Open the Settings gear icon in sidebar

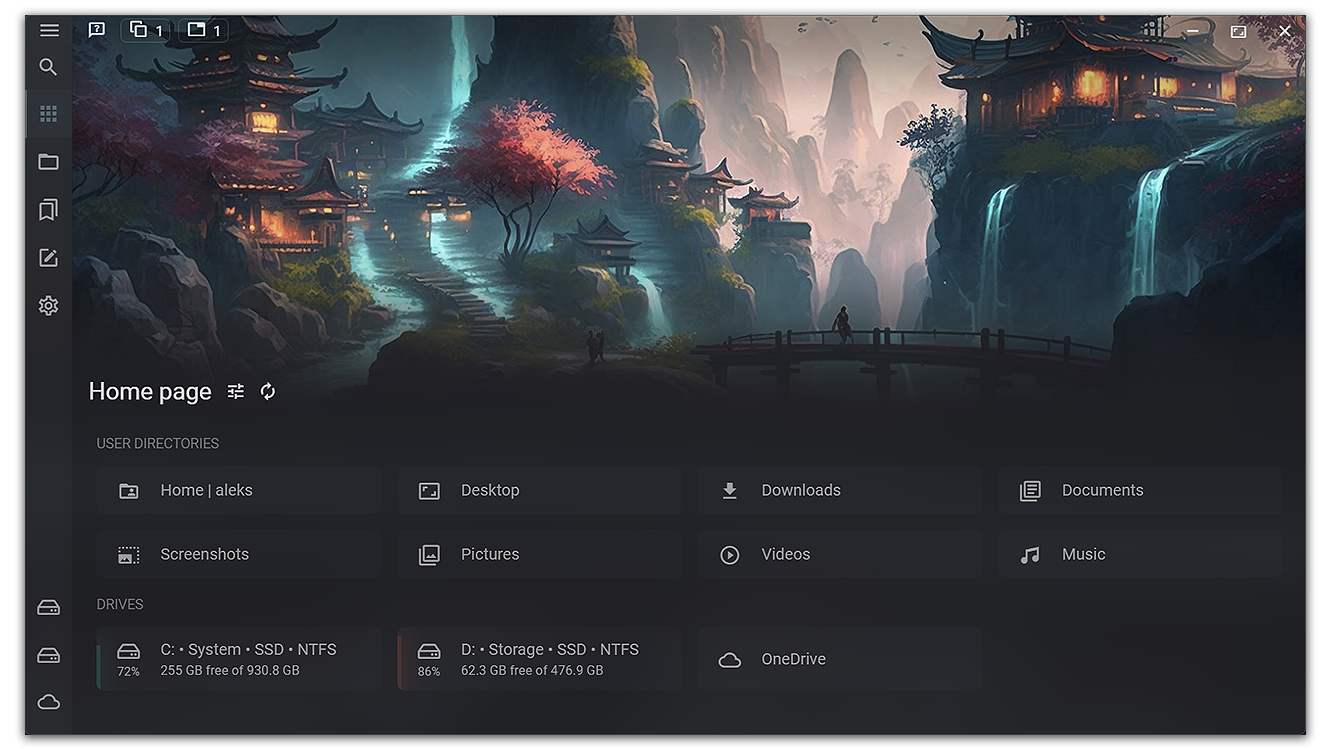(x=48, y=306)
